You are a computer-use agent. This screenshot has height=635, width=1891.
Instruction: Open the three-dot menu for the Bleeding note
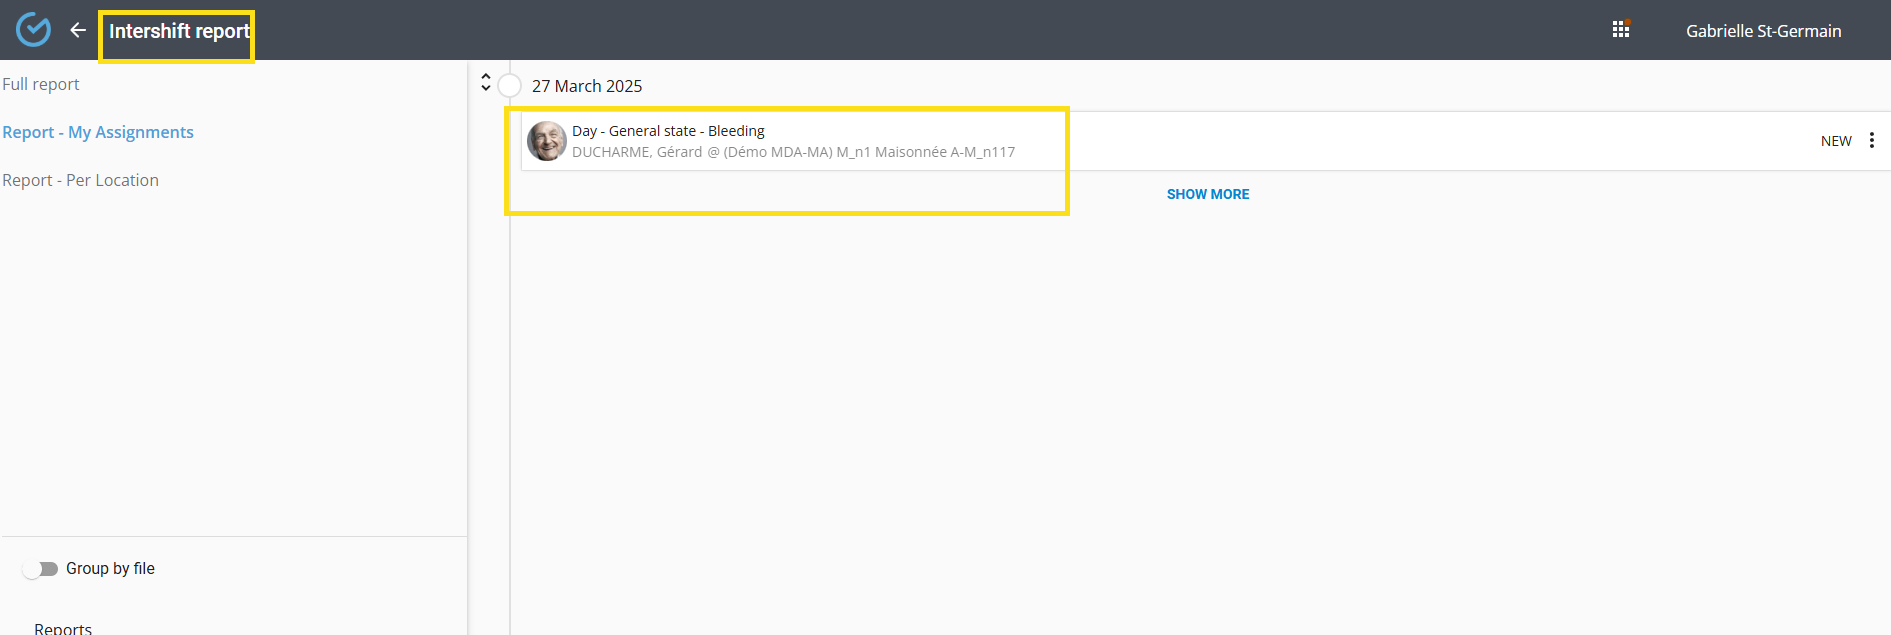(x=1871, y=141)
